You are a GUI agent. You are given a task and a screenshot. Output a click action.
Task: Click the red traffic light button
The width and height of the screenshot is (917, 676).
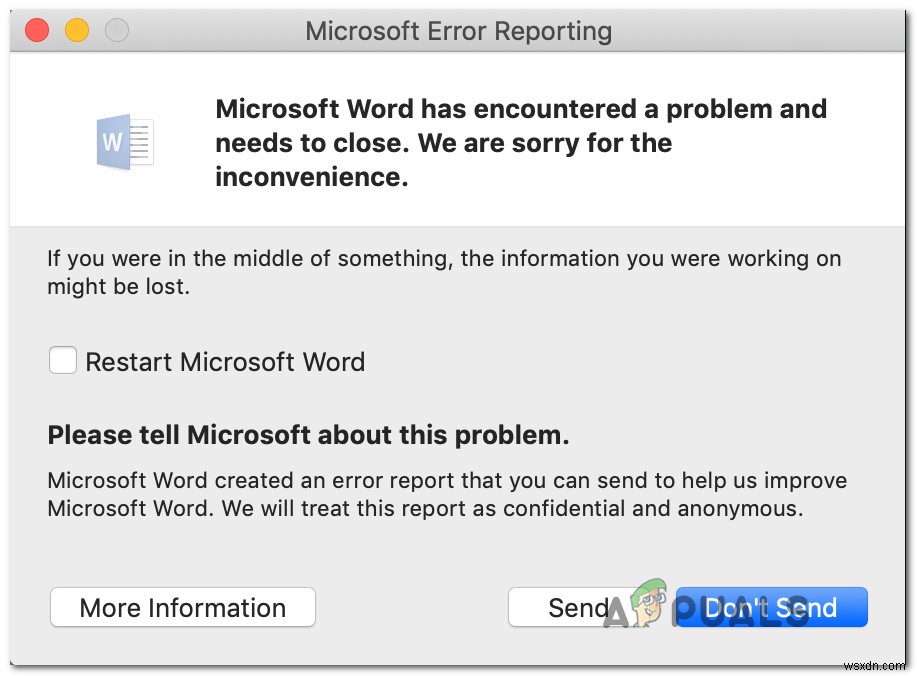pos(37,30)
